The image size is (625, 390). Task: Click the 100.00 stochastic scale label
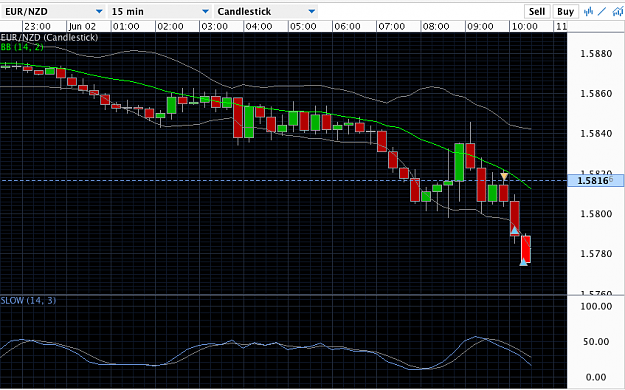(x=596, y=306)
